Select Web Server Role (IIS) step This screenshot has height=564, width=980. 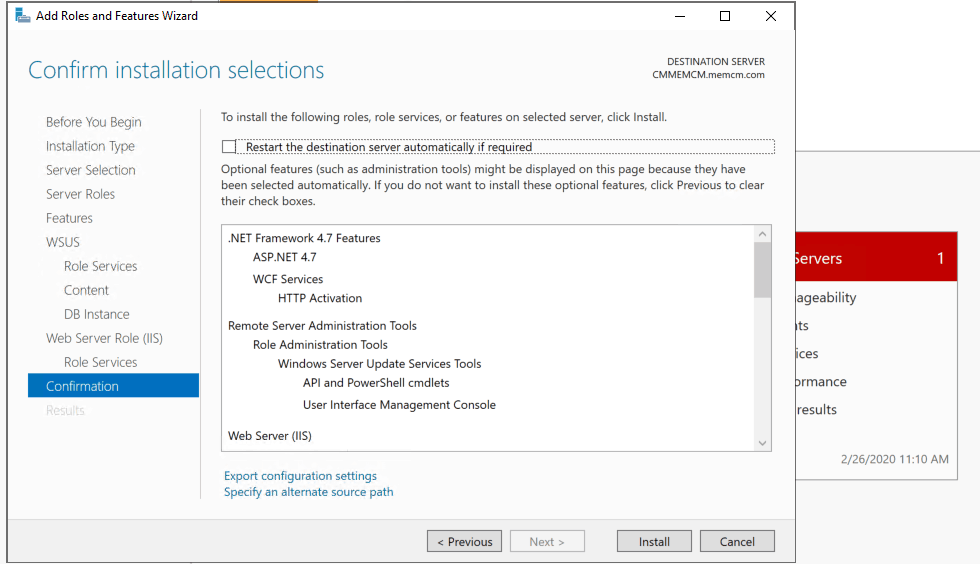click(x=104, y=338)
